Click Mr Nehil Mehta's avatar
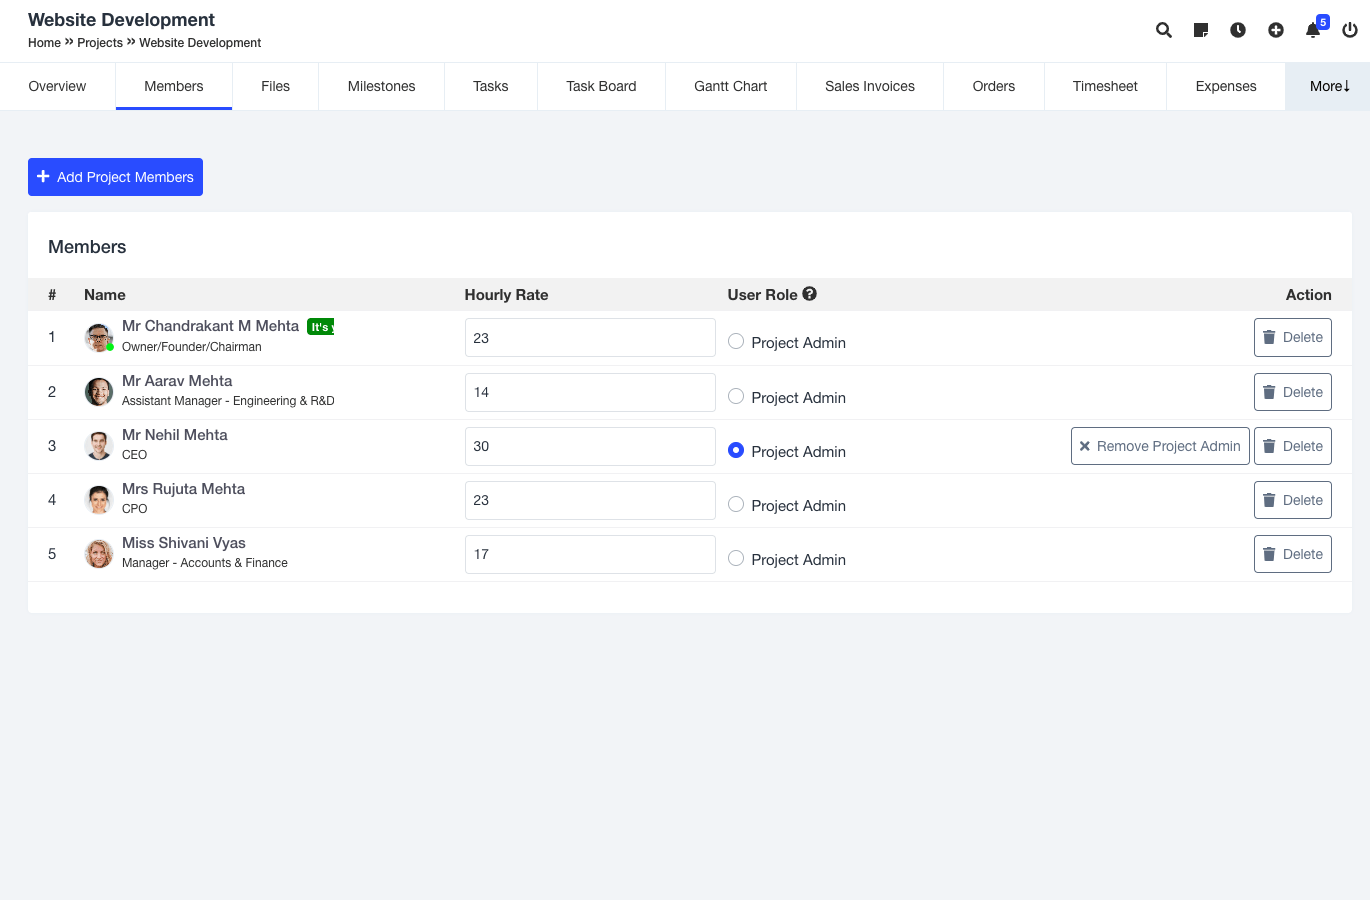The height and width of the screenshot is (900, 1370). 99,446
